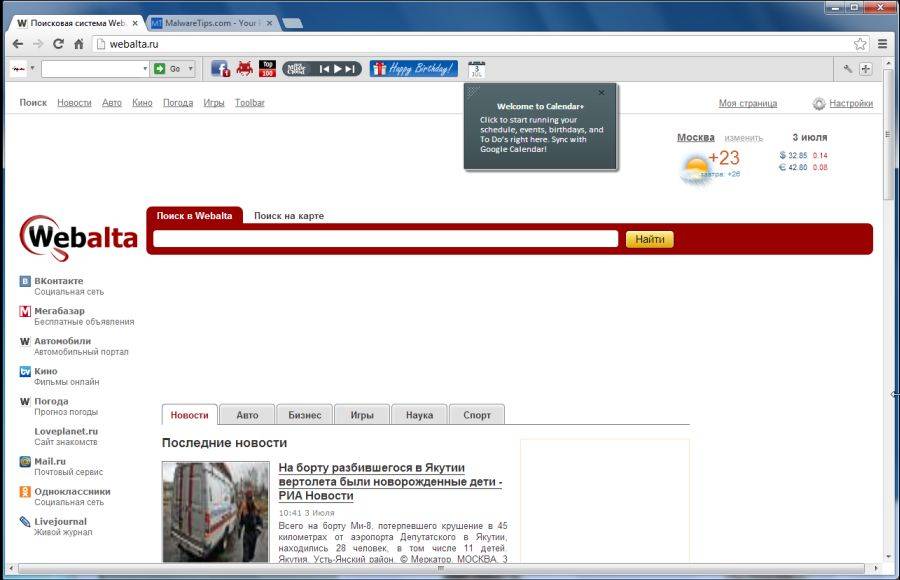The width and height of the screenshot is (900, 580).
Task: Skip to next track in toolbar player
Action: [x=350, y=69]
